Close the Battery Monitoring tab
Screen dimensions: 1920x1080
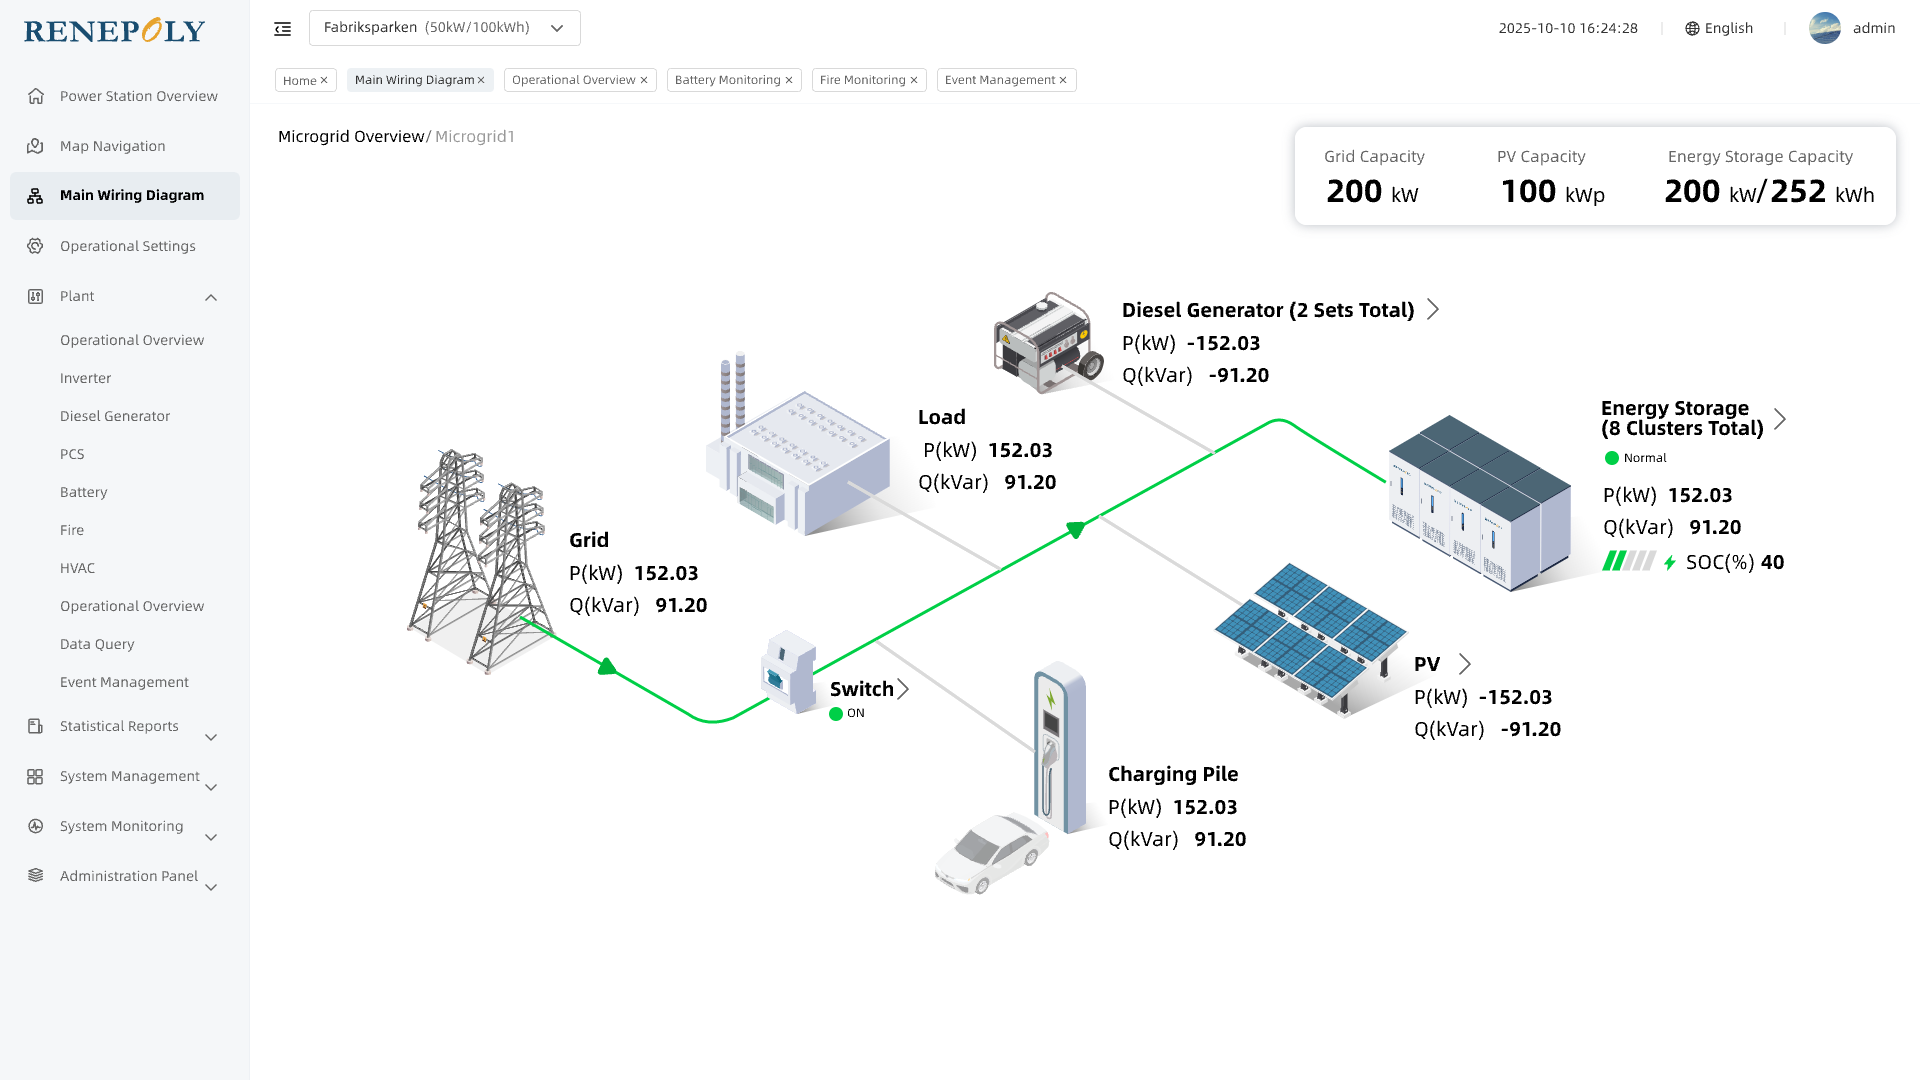[789, 81]
